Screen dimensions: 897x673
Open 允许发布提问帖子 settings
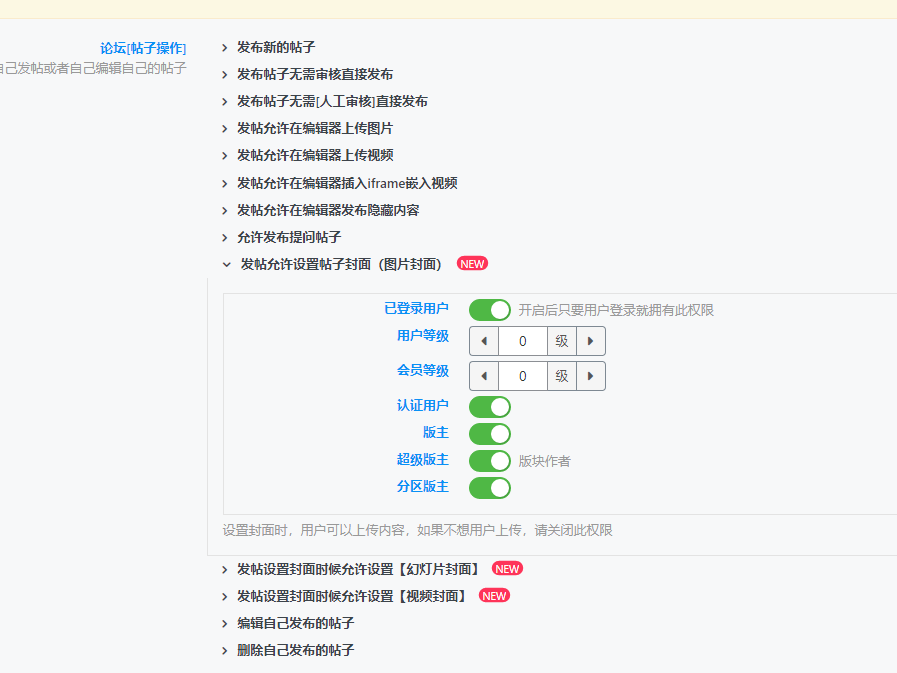tap(288, 237)
